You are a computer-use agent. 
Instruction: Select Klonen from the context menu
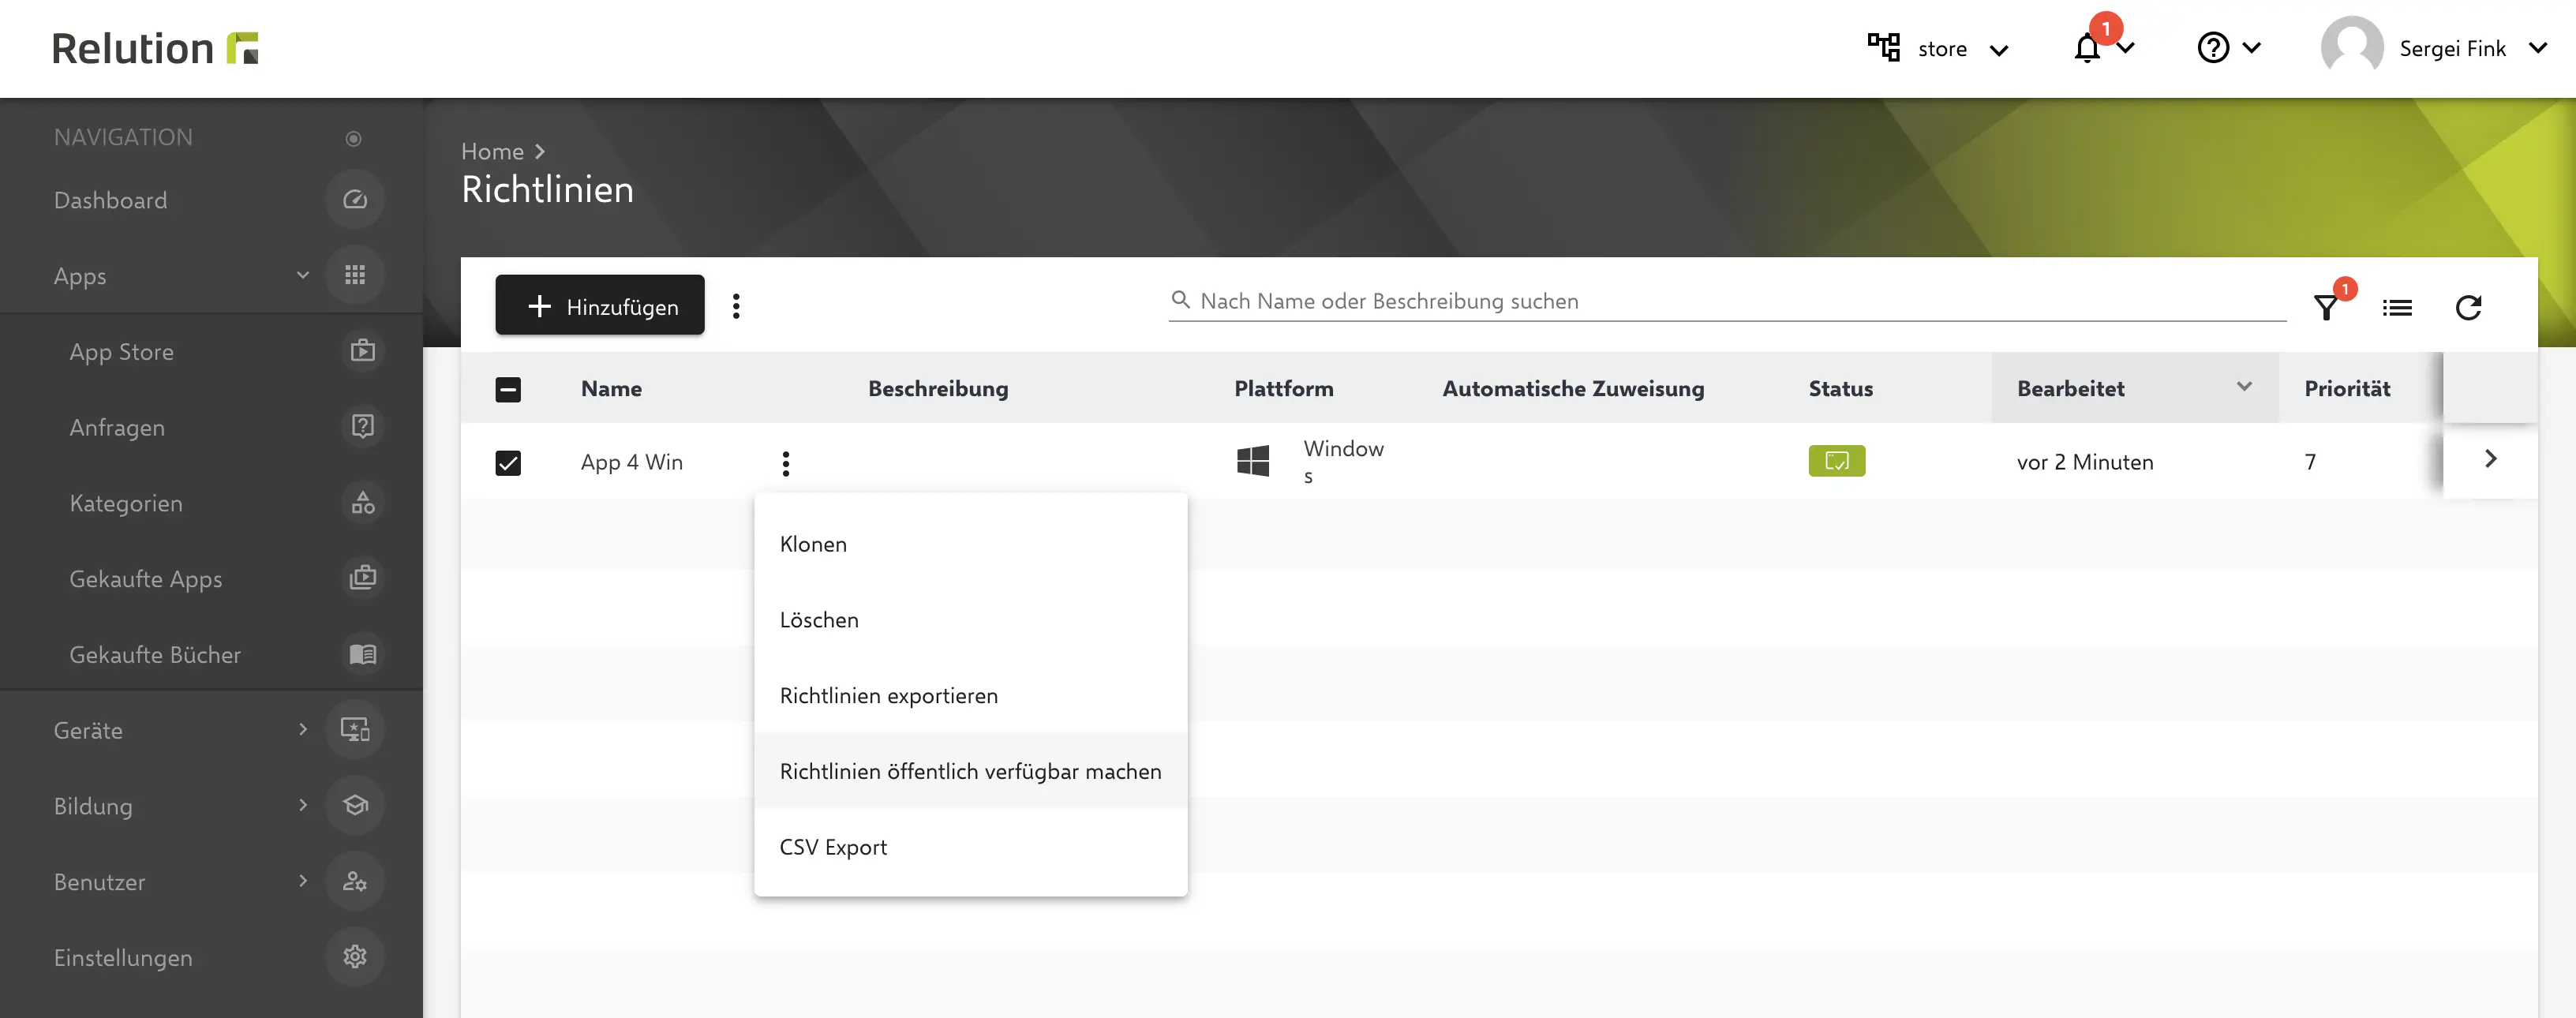click(813, 544)
